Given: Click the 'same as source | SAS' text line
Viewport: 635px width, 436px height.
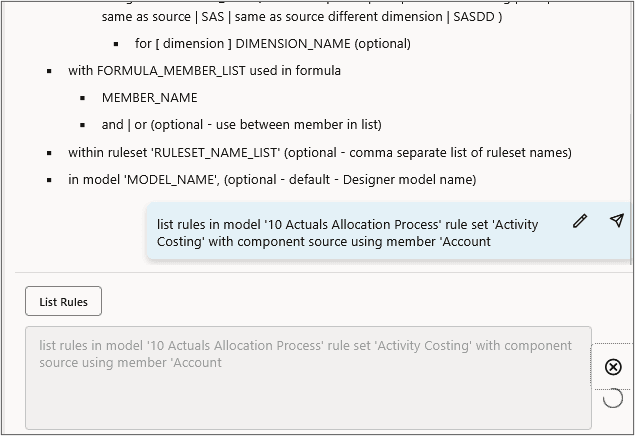Looking at the screenshot, I should [x=300, y=17].
